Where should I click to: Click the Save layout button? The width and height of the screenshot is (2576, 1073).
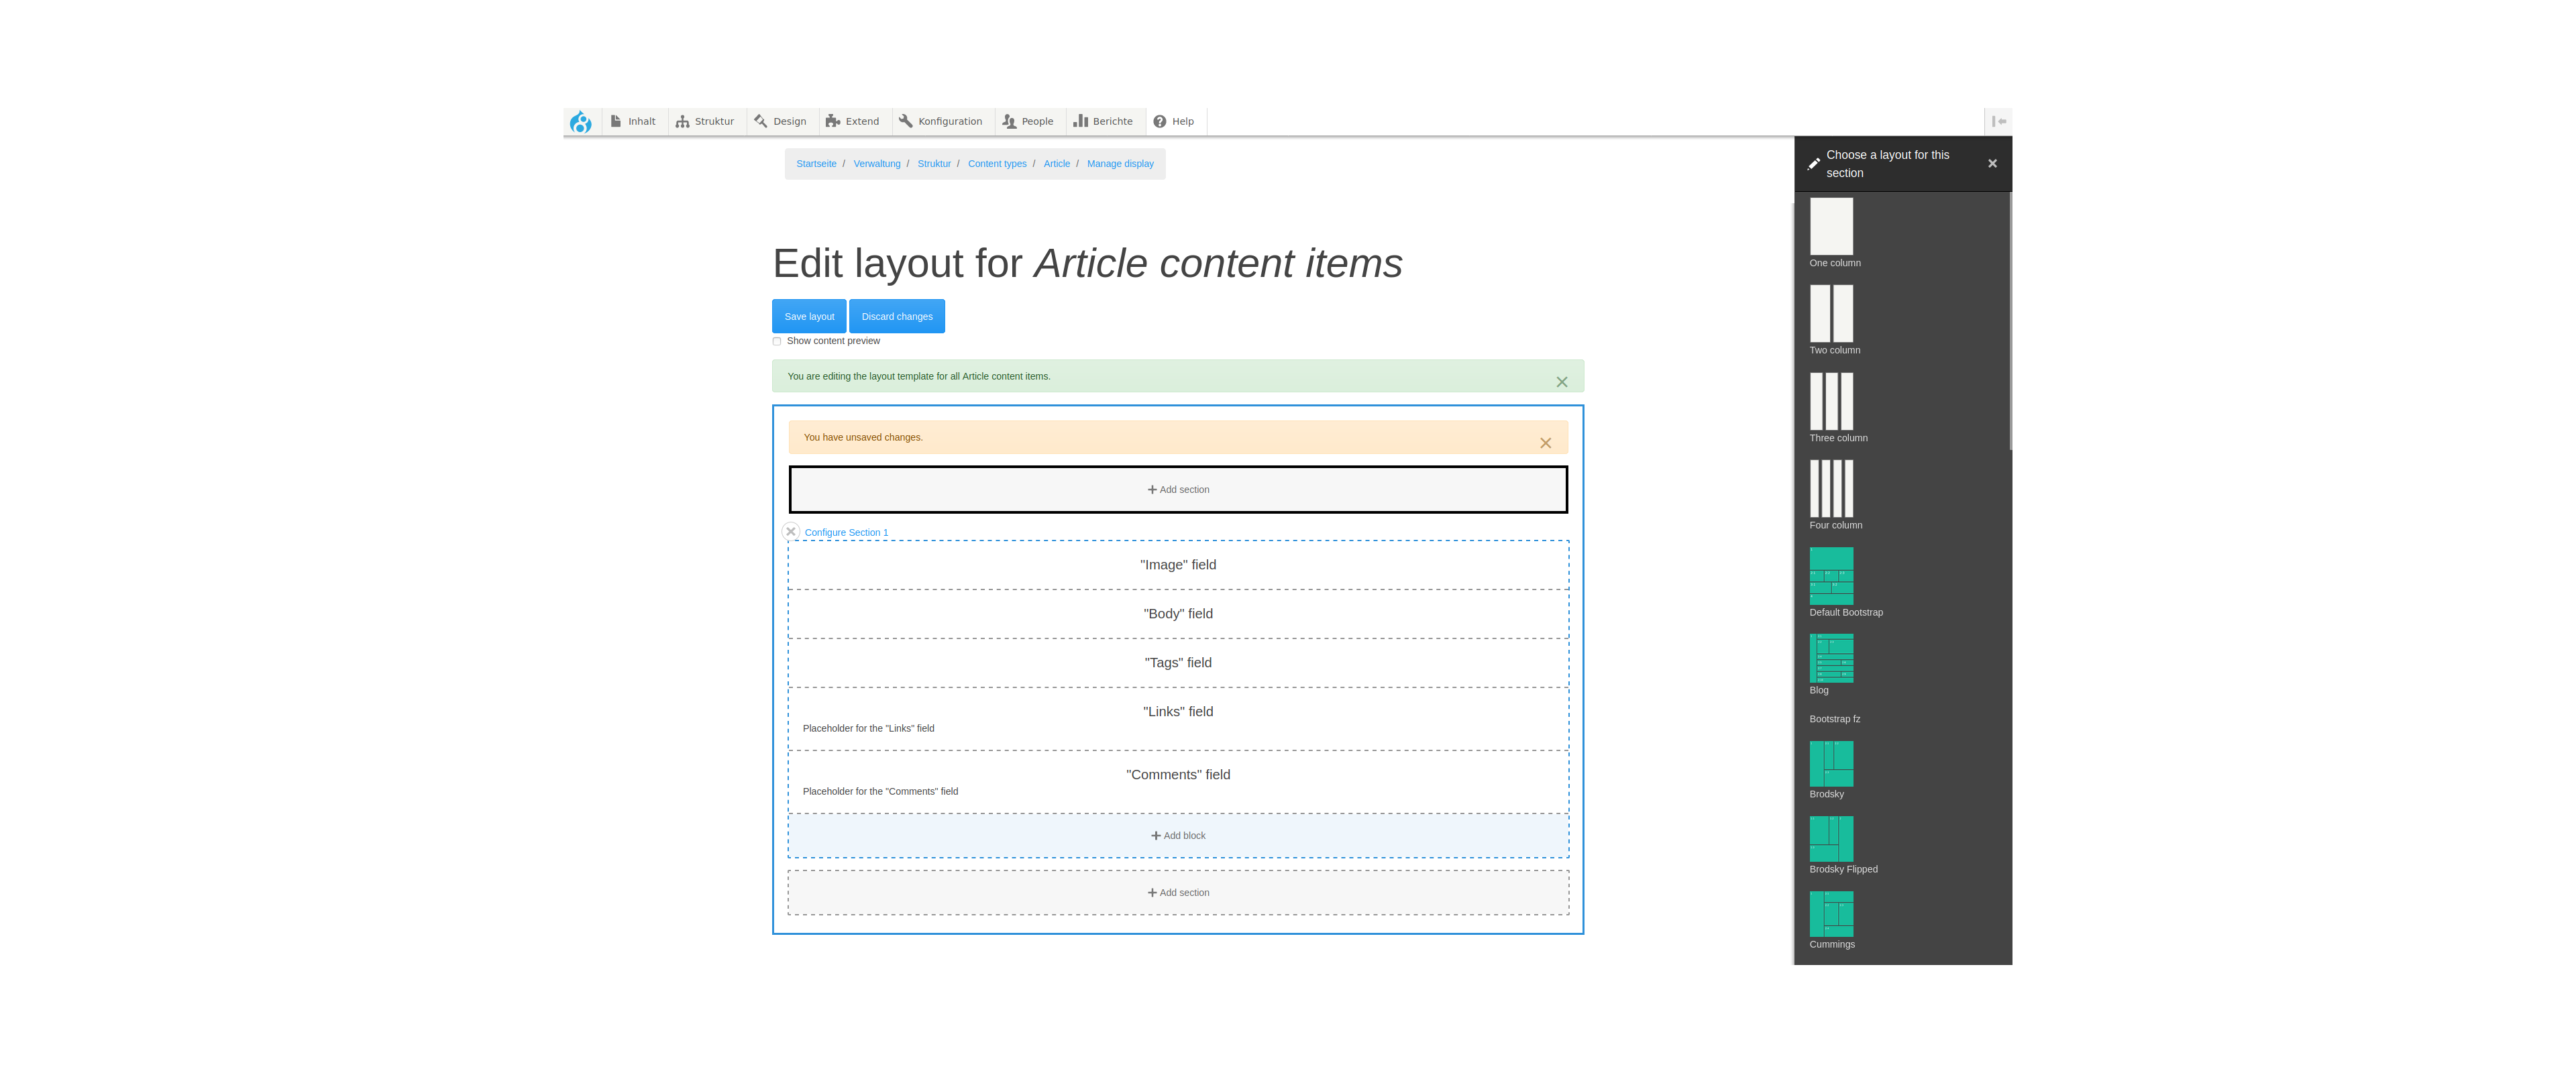click(x=809, y=316)
